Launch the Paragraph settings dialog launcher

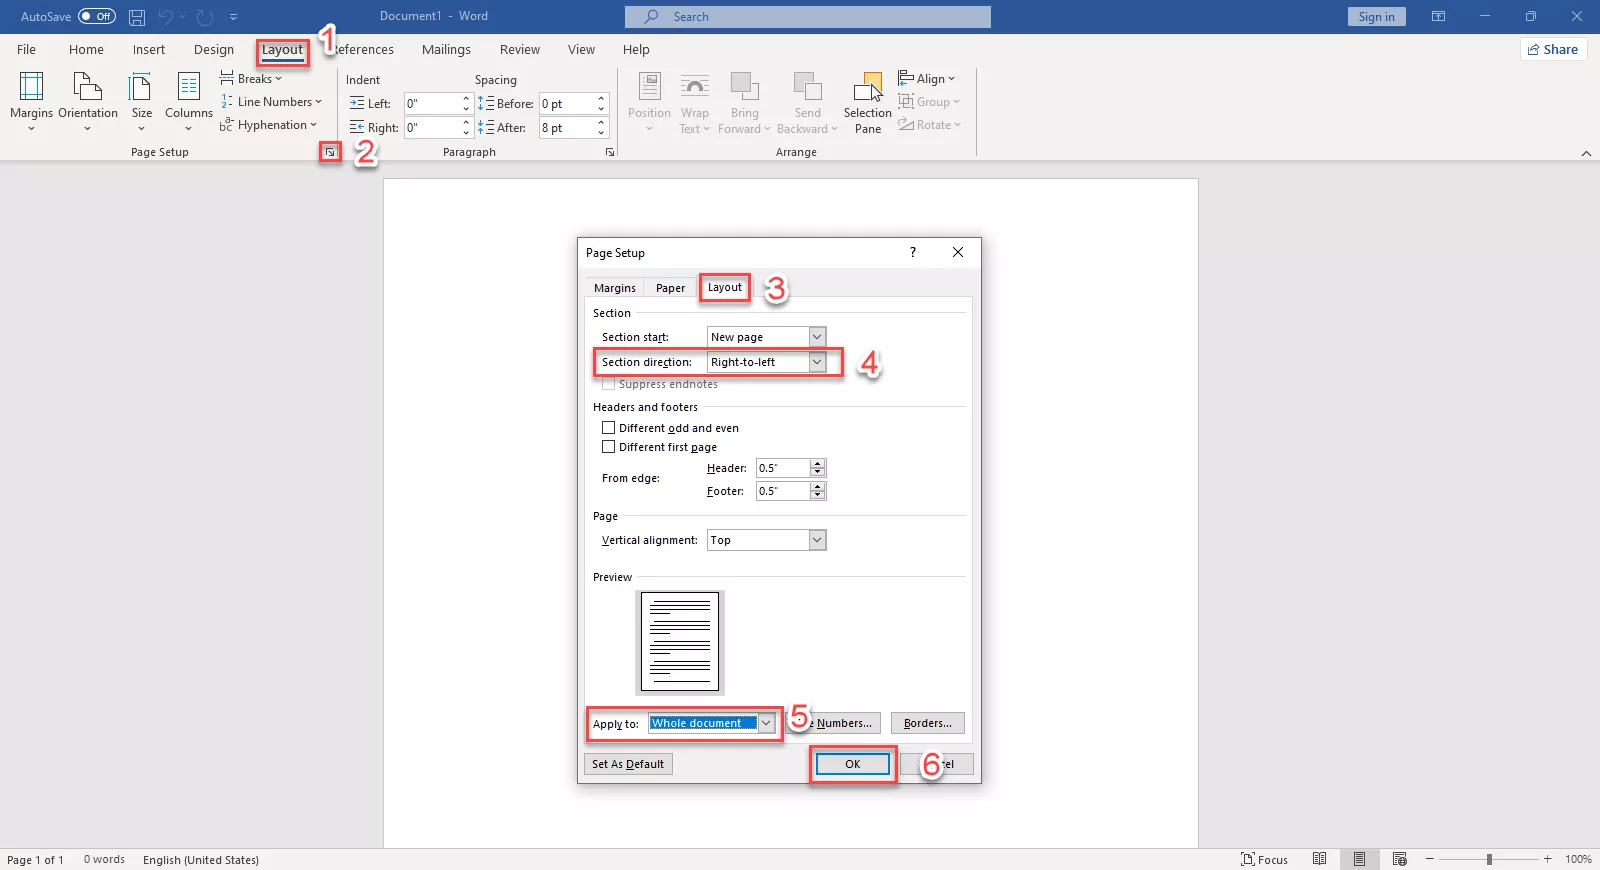click(x=610, y=152)
